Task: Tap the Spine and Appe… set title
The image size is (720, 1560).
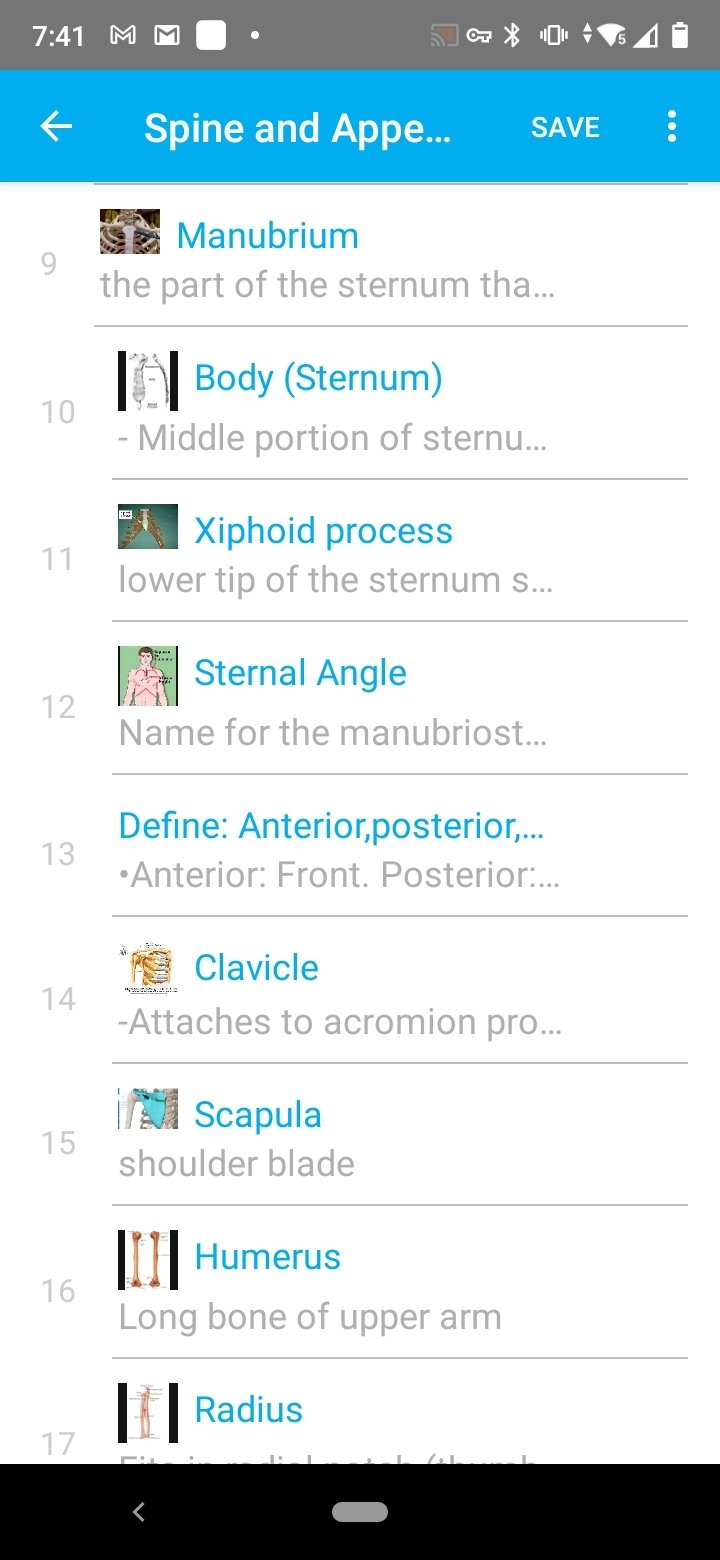Action: click(298, 128)
